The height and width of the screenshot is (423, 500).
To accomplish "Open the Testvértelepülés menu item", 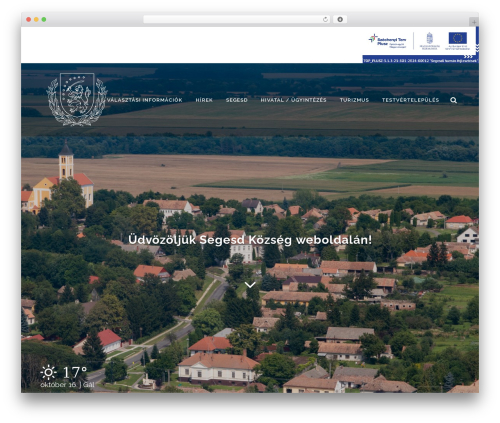I will (x=410, y=100).
